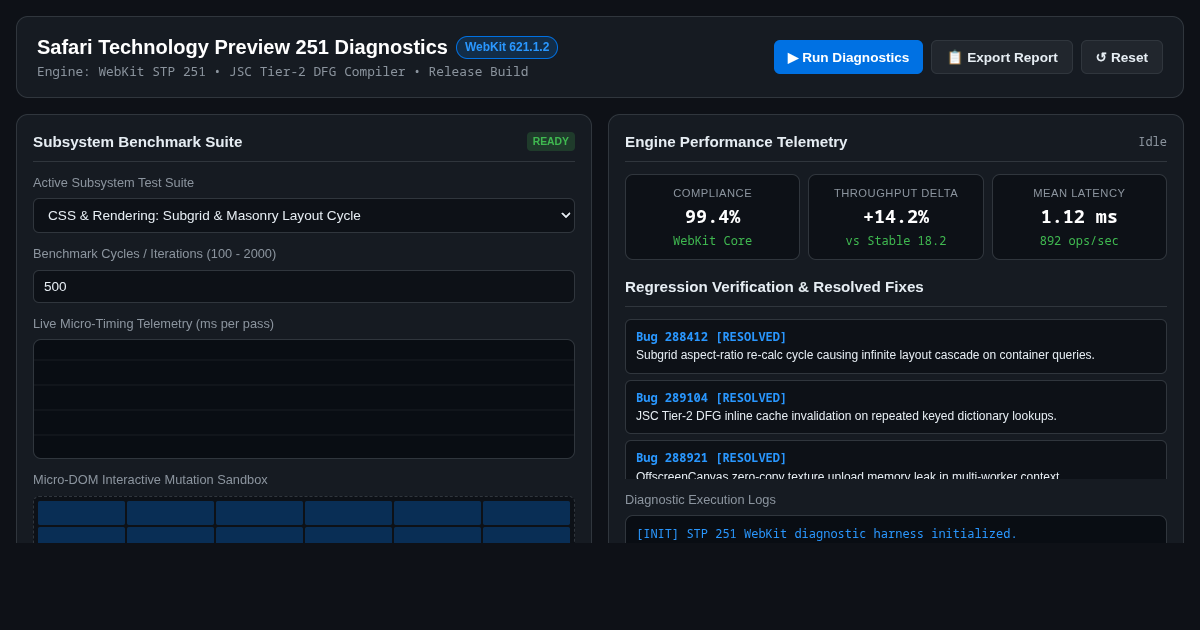Open Bug 288412 resolved entry

[896, 346]
